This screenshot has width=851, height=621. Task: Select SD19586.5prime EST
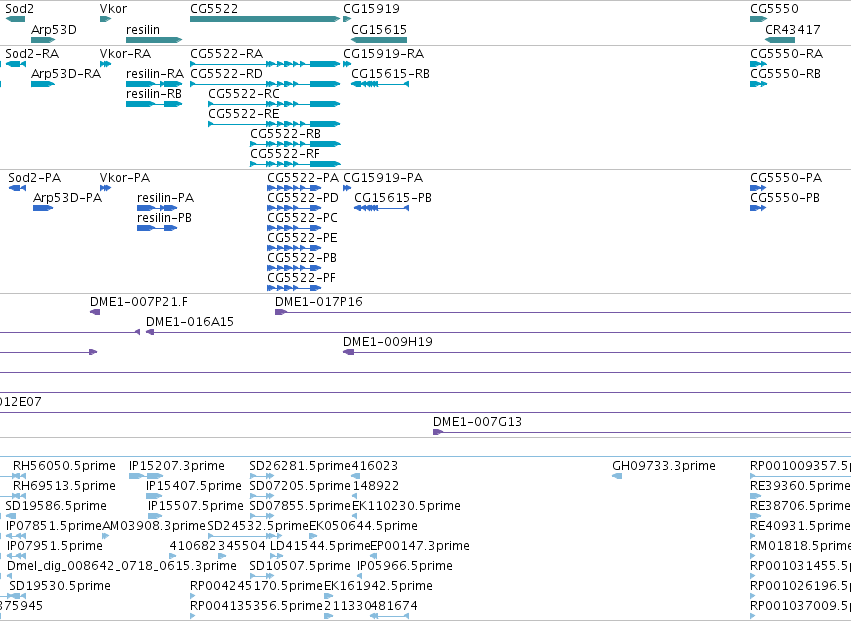coord(10,516)
